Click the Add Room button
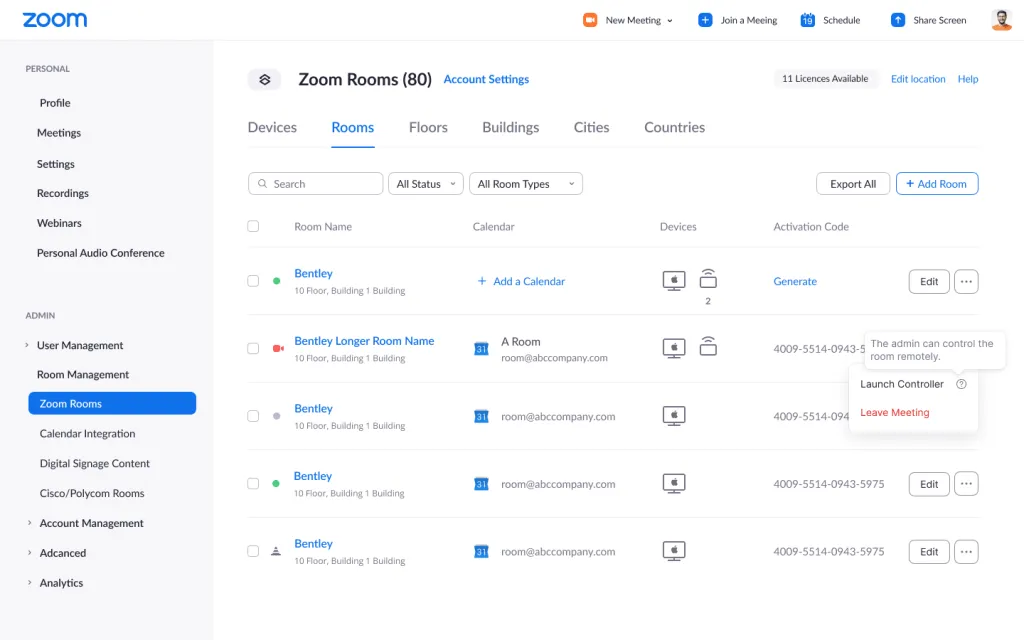The width and height of the screenshot is (1024, 640). pyautogui.click(x=936, y=184)
